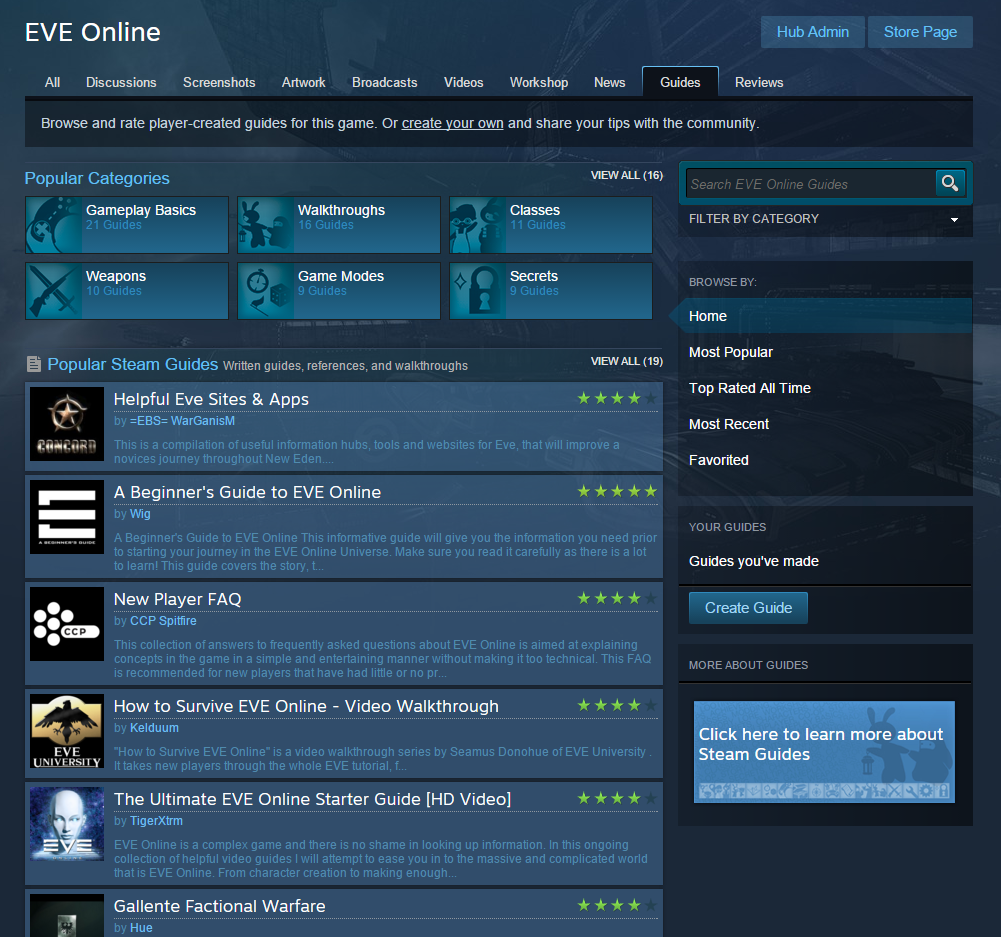Visit author Wig profile
Viewport: 1001px width, 937px height.
(140, 514)
